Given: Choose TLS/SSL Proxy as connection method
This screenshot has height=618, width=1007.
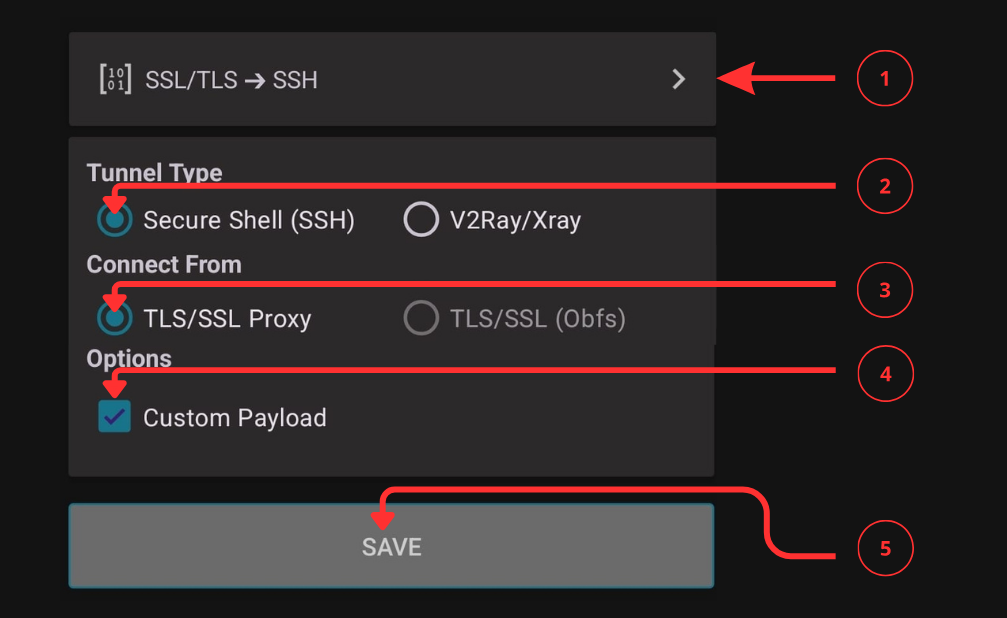Looking at the screenshot, I should coord(114,317).
